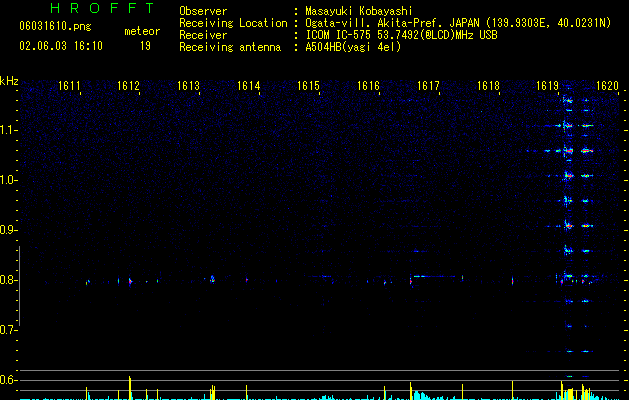Click the 1619 time marker

click(548, 86)
